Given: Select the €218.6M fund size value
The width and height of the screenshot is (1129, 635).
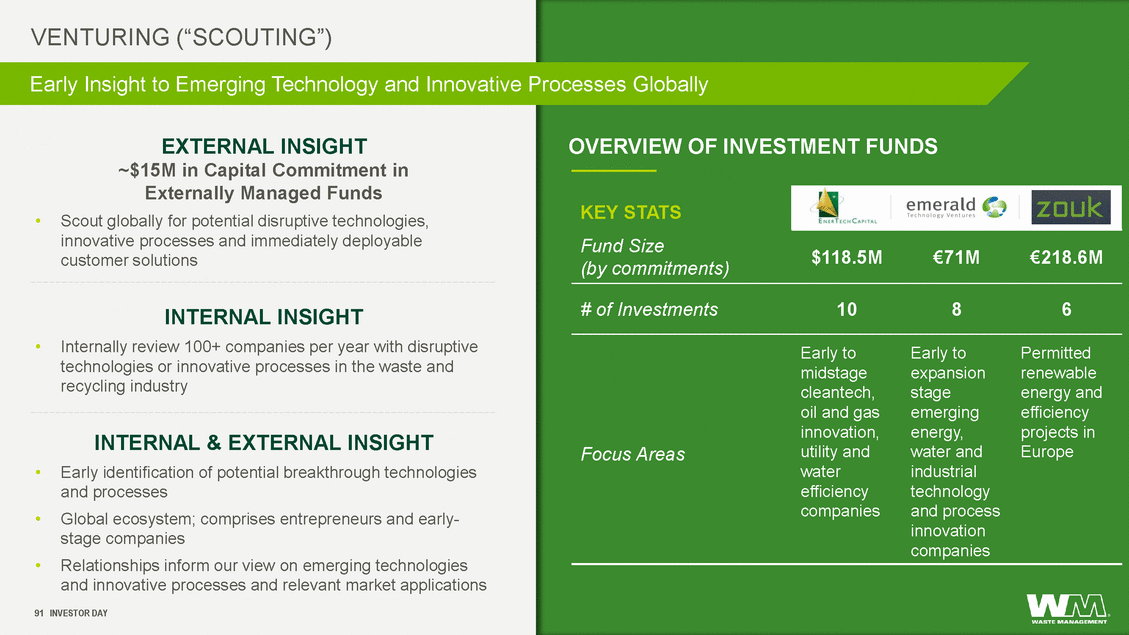Looking at the screenshot, I should click(1066, 258).
